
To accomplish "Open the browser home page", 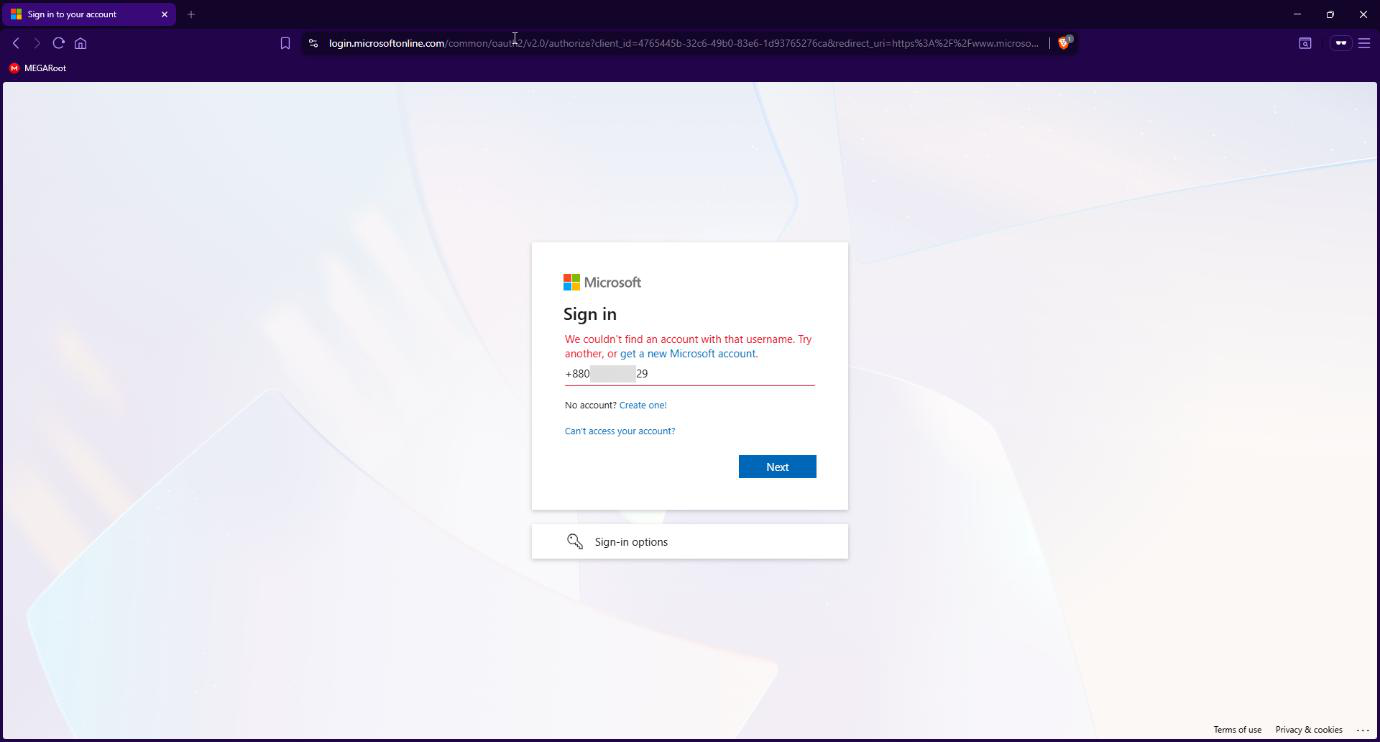I will pyautogui.click(x=81, y=43).
